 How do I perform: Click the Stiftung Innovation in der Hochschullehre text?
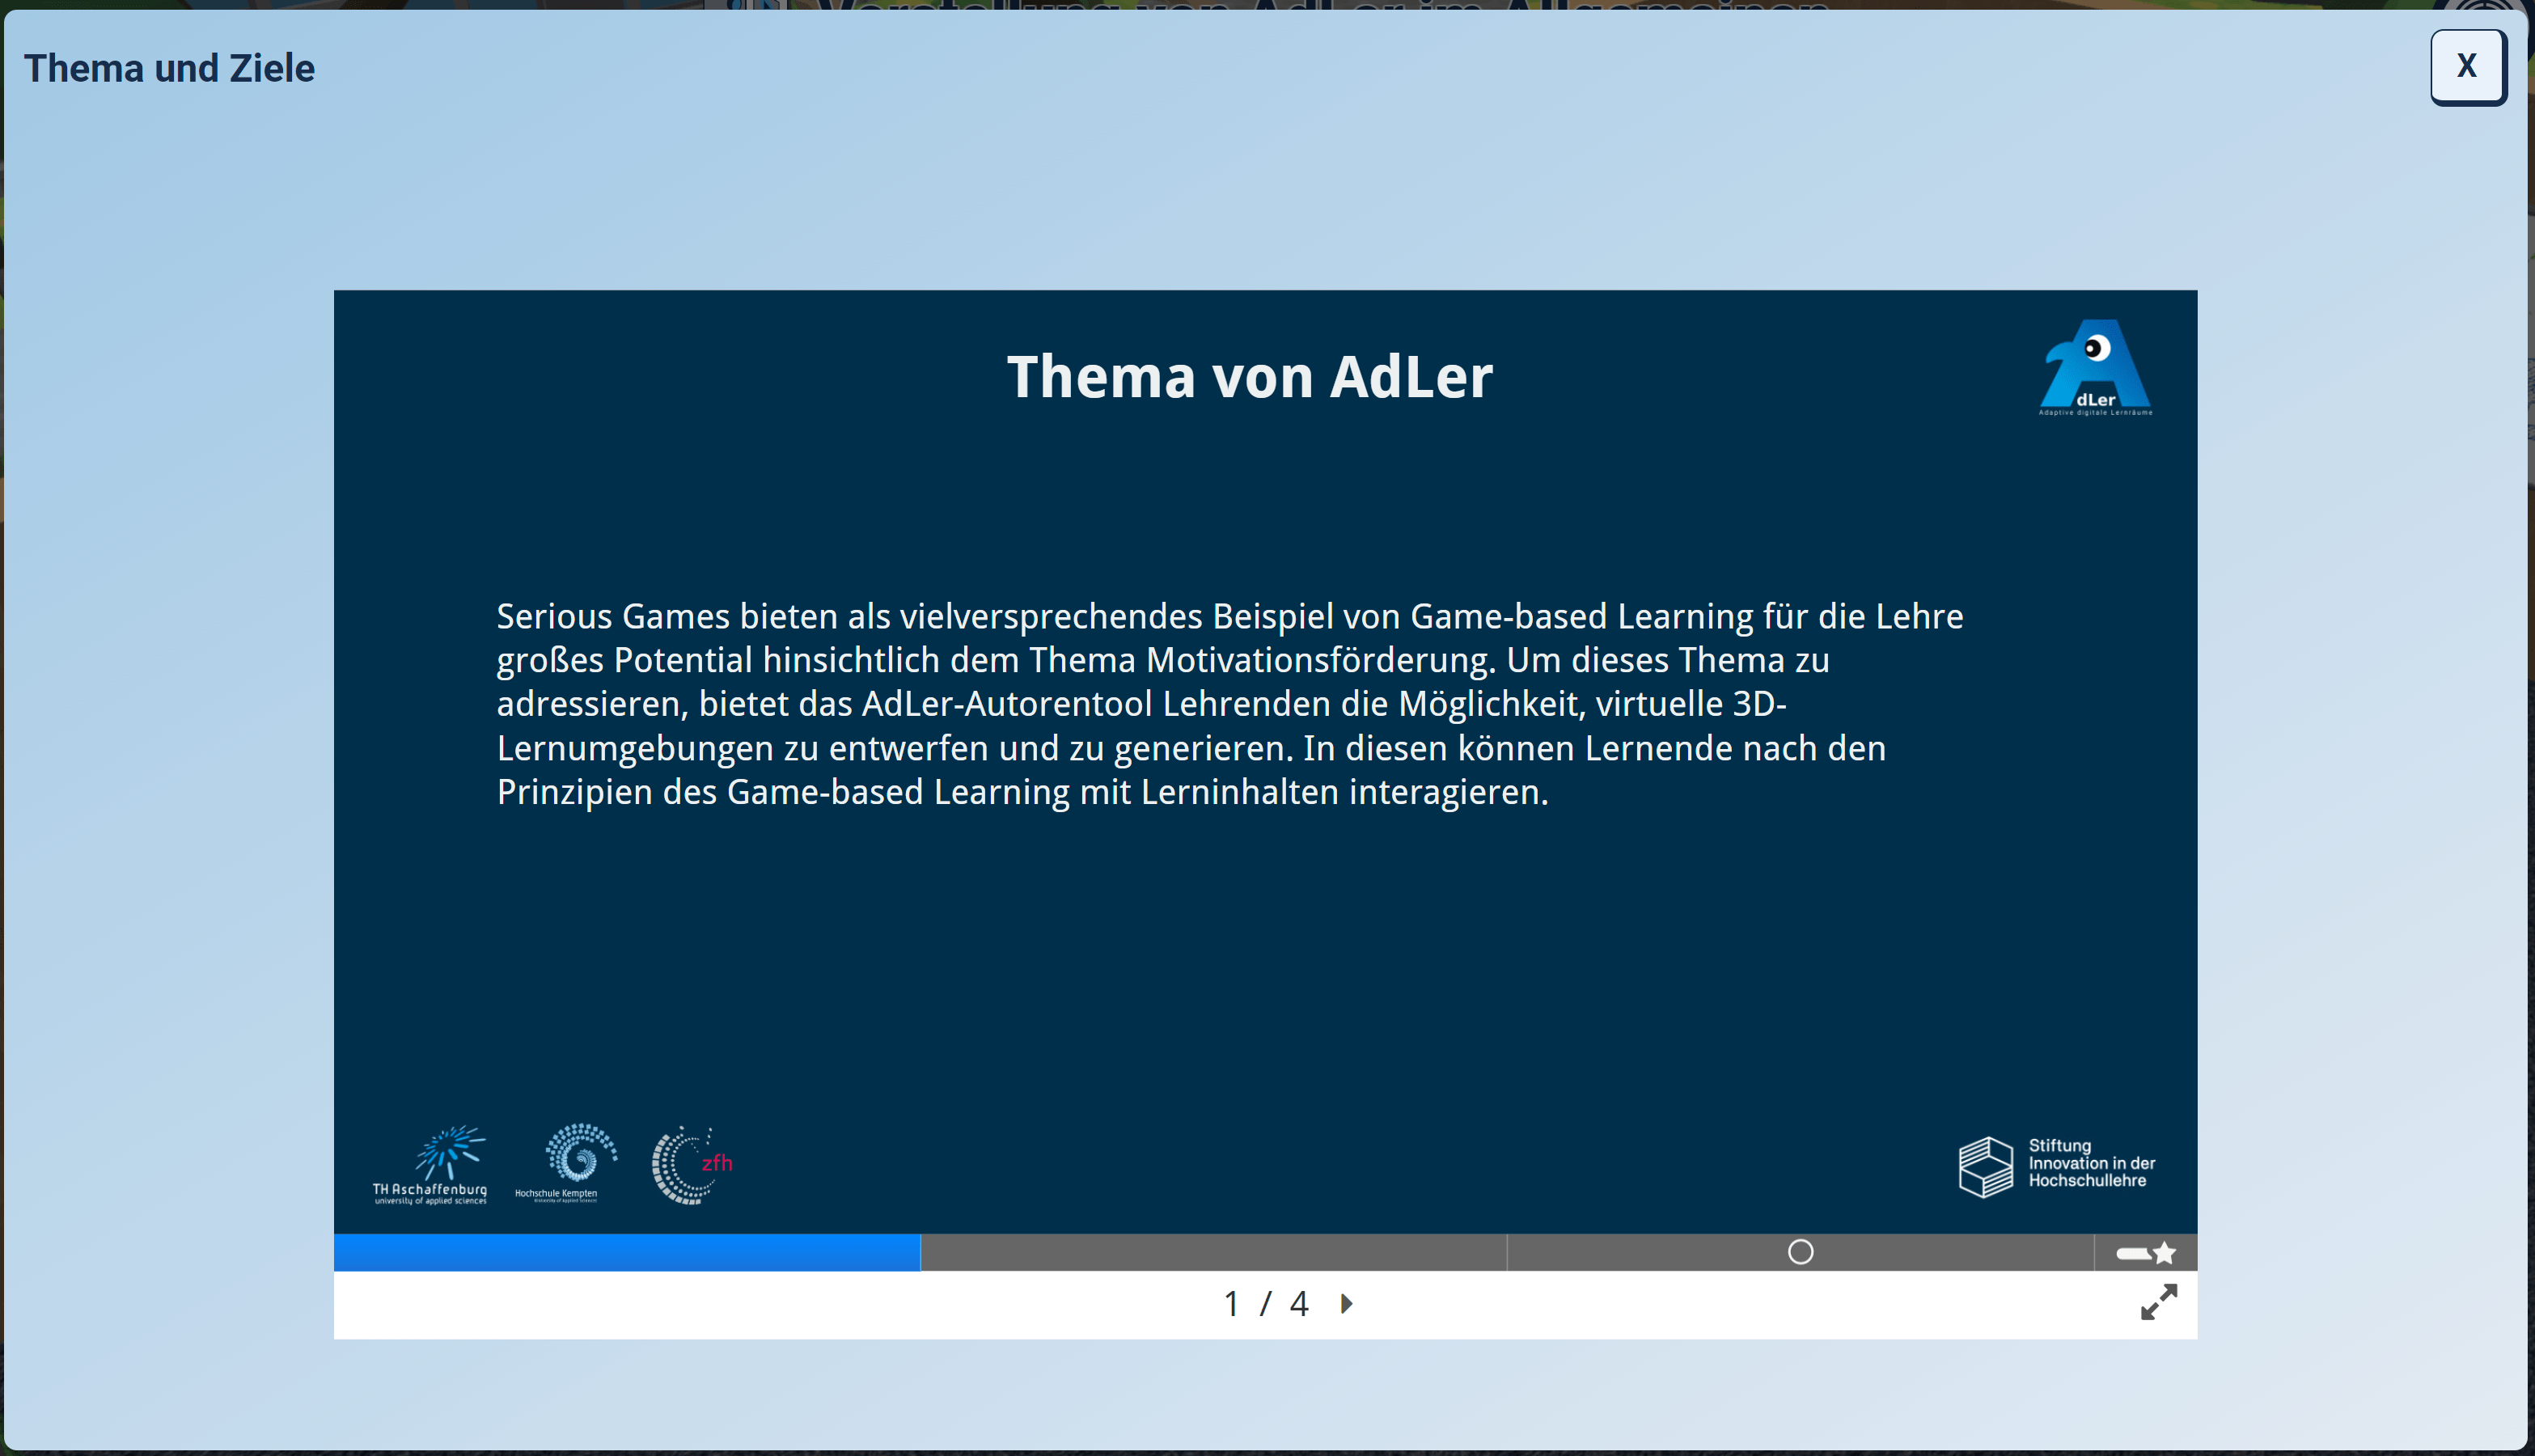pos(2091,1163)
